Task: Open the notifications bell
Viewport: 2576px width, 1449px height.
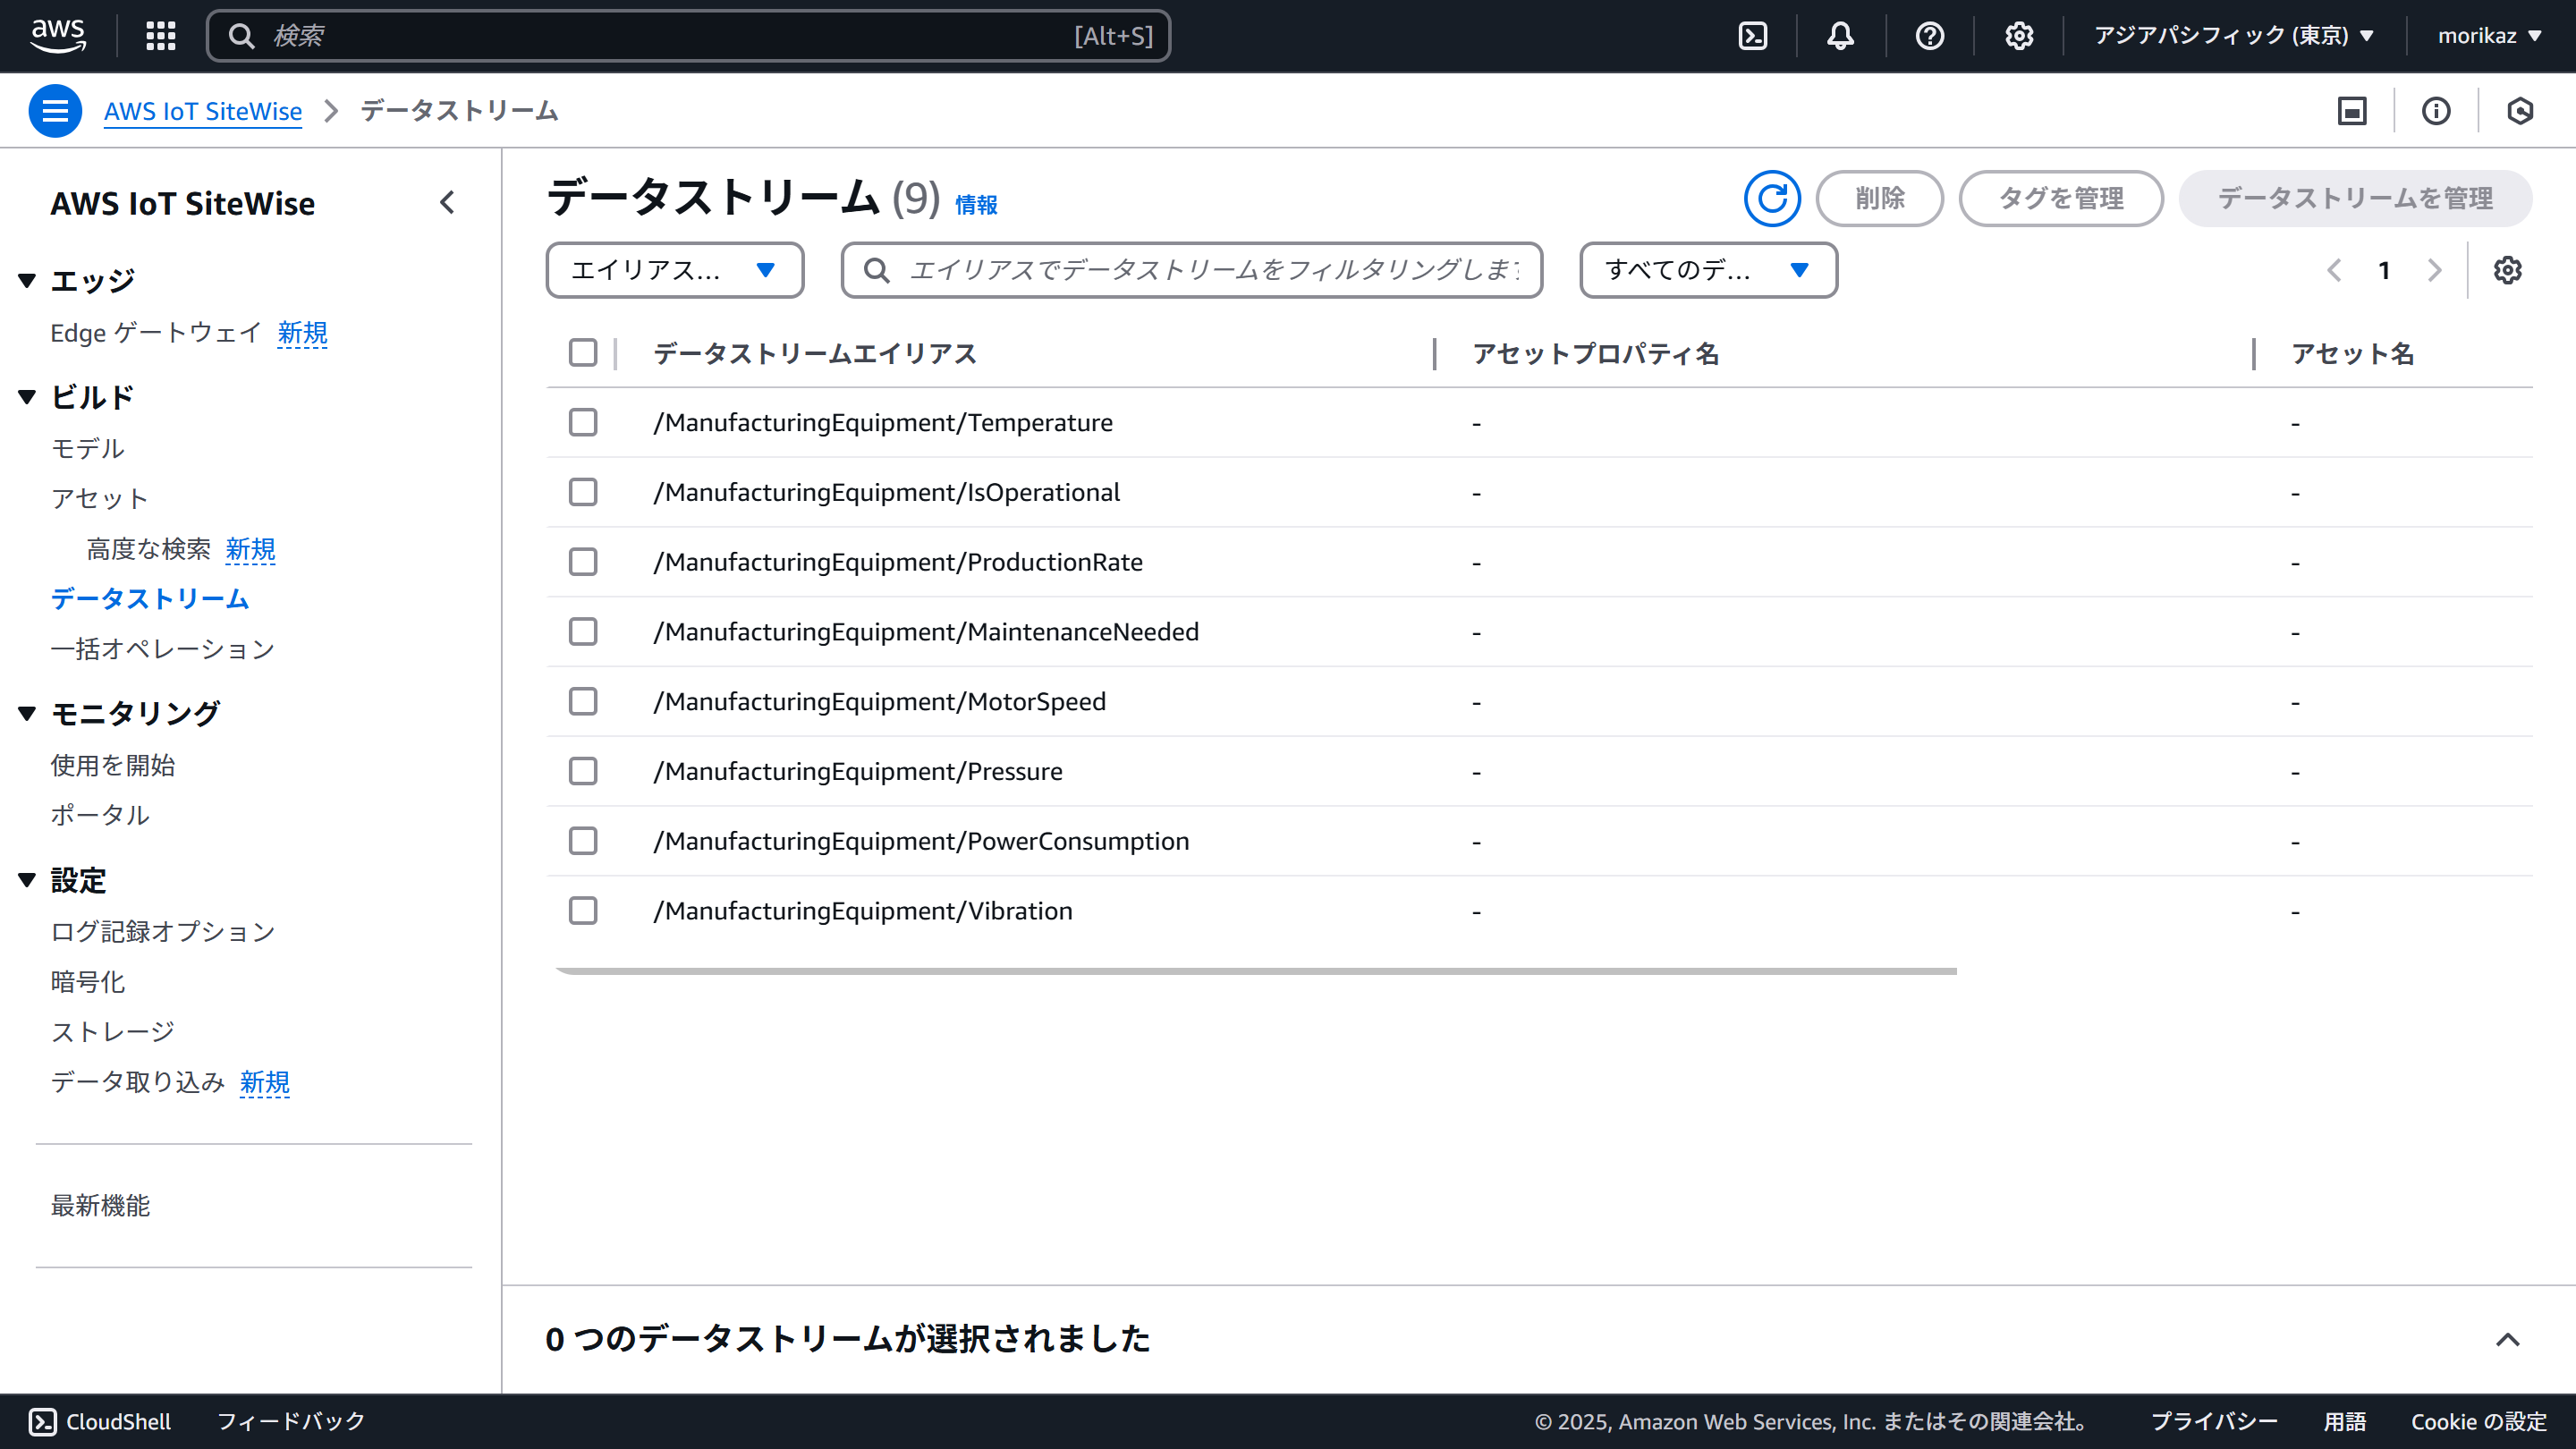Action: tap(1840, 36)
